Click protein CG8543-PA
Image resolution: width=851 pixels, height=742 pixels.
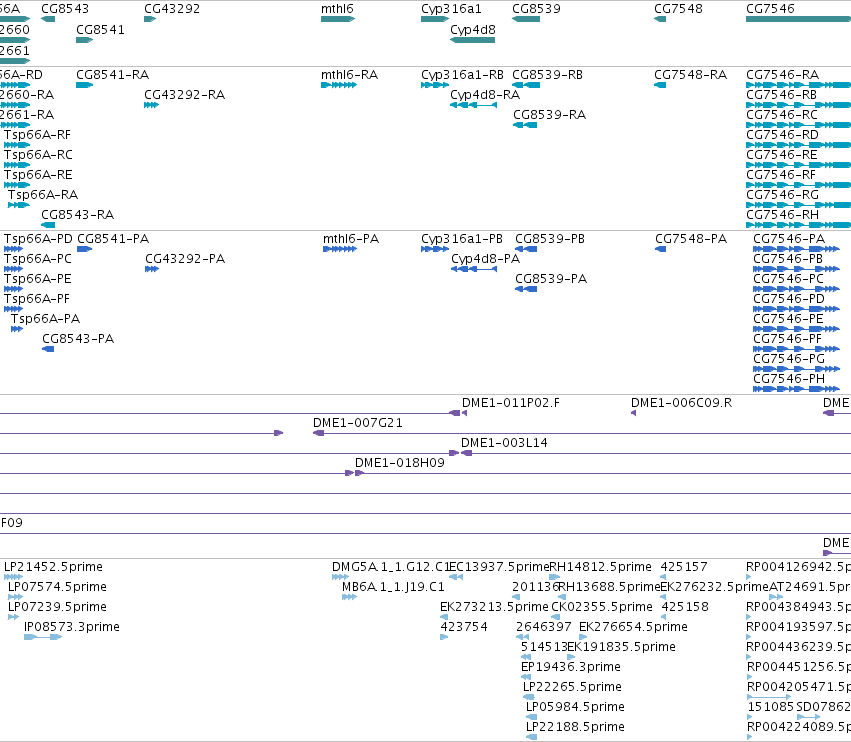pos(78,339)
